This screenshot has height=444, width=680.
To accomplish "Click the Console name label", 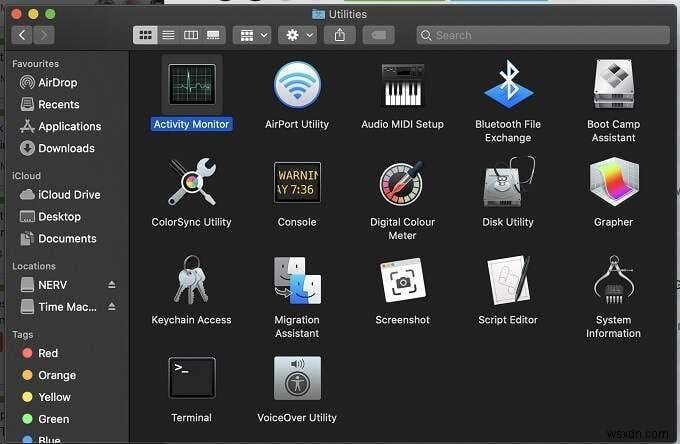I will [297, 222].
